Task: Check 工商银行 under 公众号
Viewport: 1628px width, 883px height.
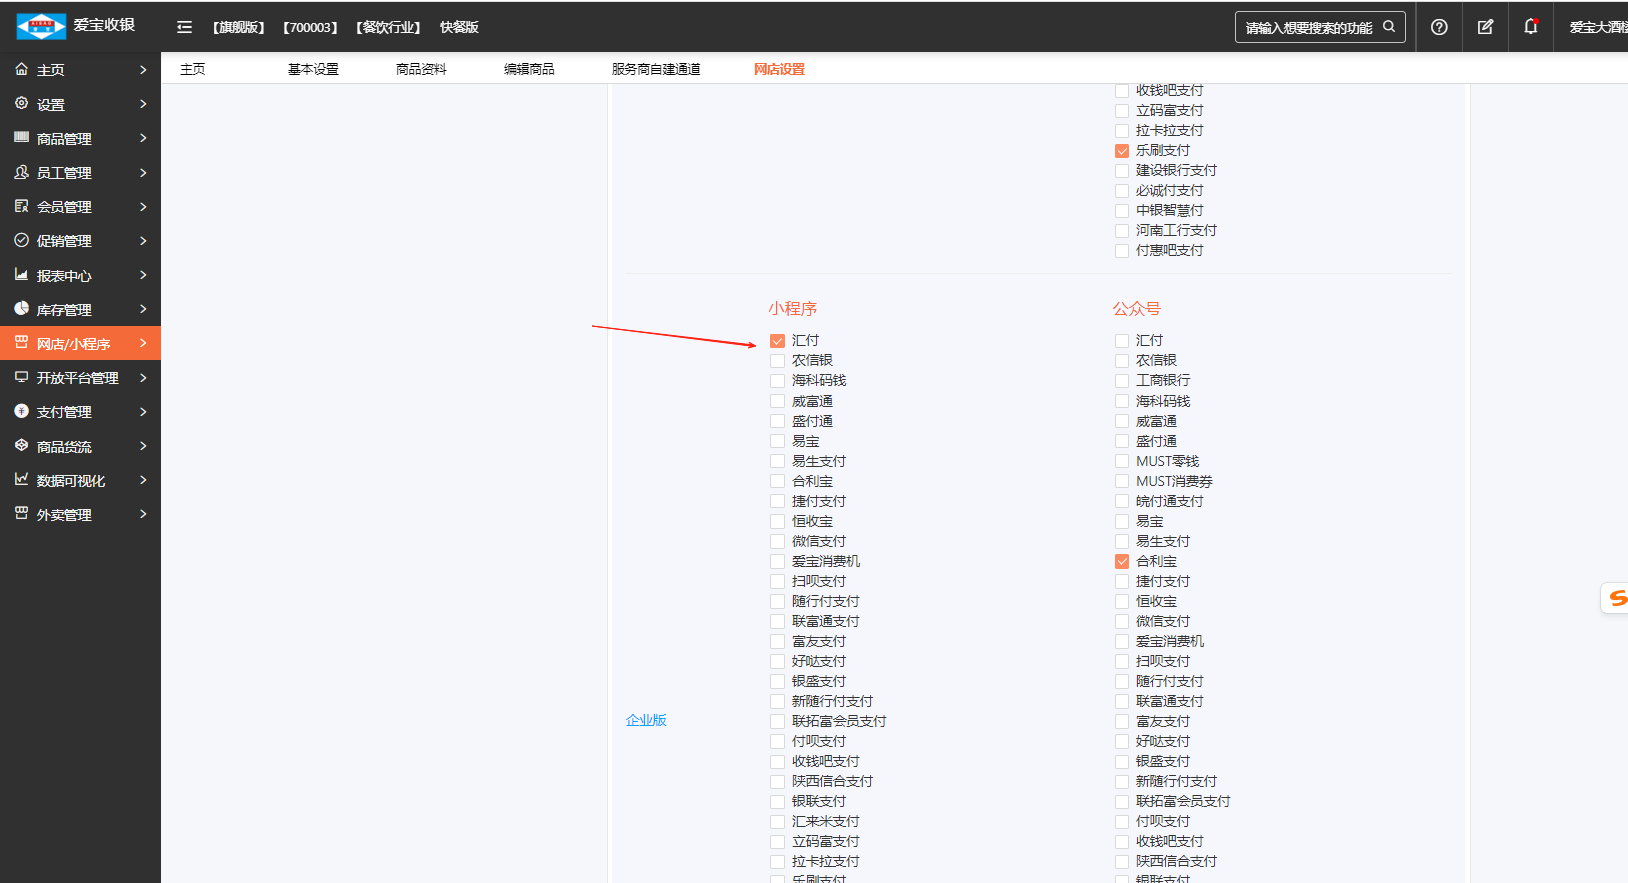Action: click(1122, 381)
